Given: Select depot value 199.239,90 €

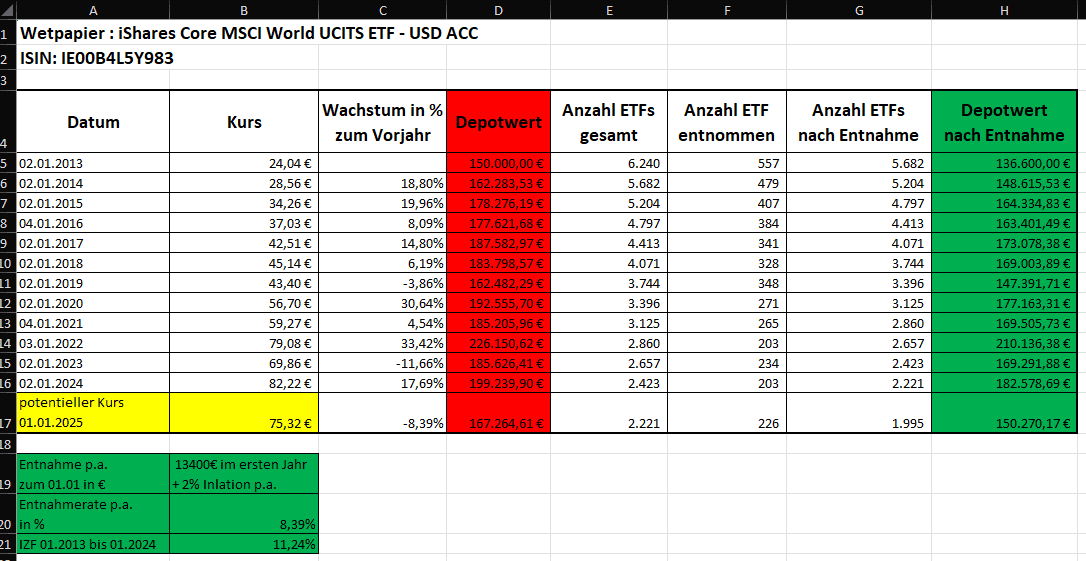Looking at the screenshot, I should [x=499, y=384].
